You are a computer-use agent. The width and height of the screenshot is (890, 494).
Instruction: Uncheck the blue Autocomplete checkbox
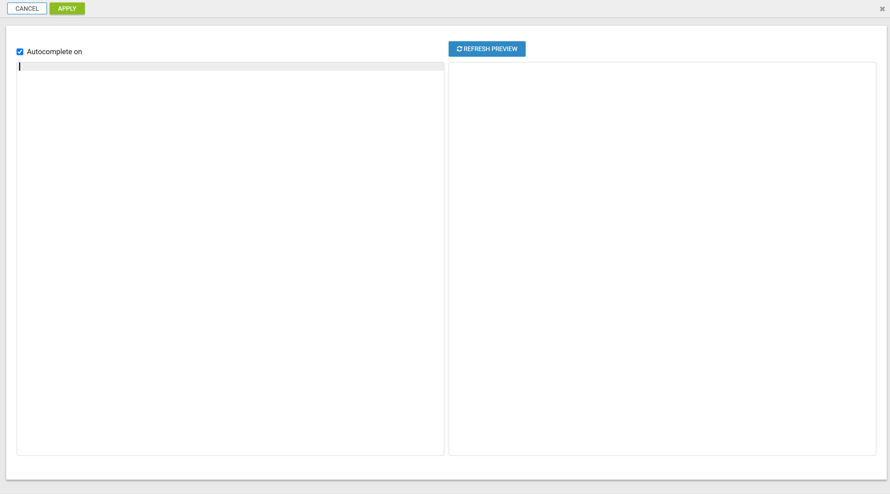point(20,52)
